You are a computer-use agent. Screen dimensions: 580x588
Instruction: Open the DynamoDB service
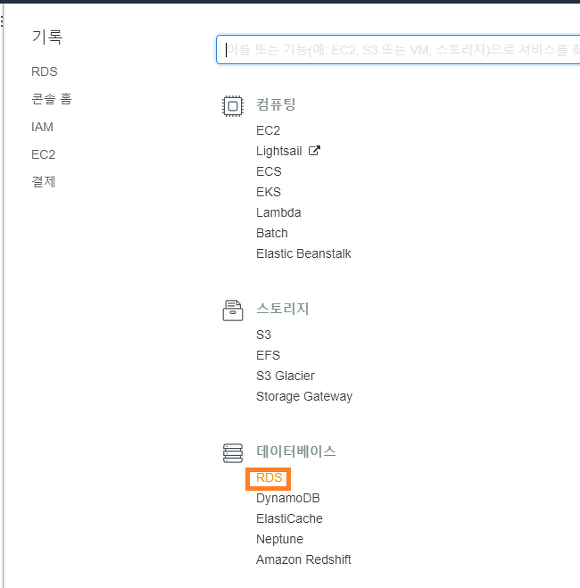pyautogui.click(x=288, y=498)
